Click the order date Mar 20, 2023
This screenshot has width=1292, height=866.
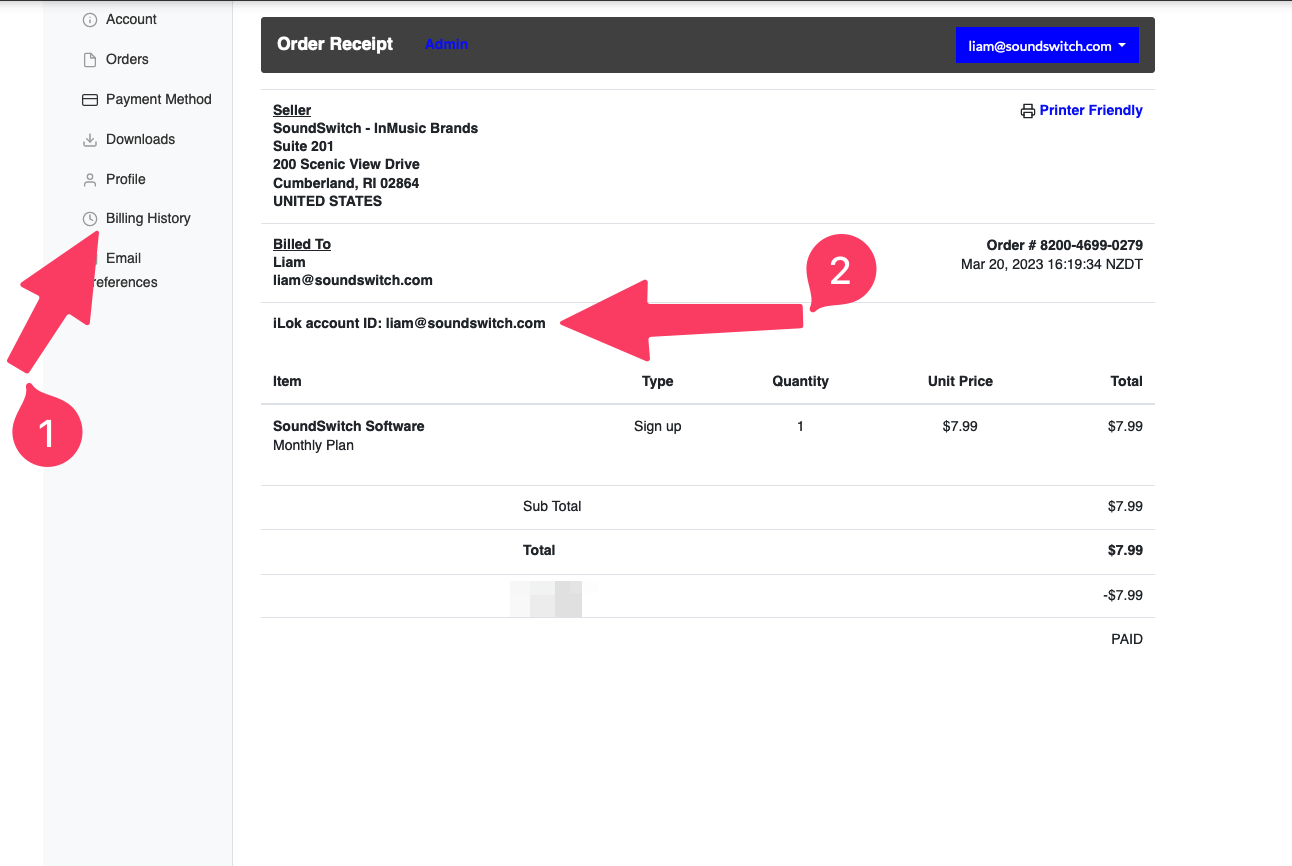[x=1052, y=264]
